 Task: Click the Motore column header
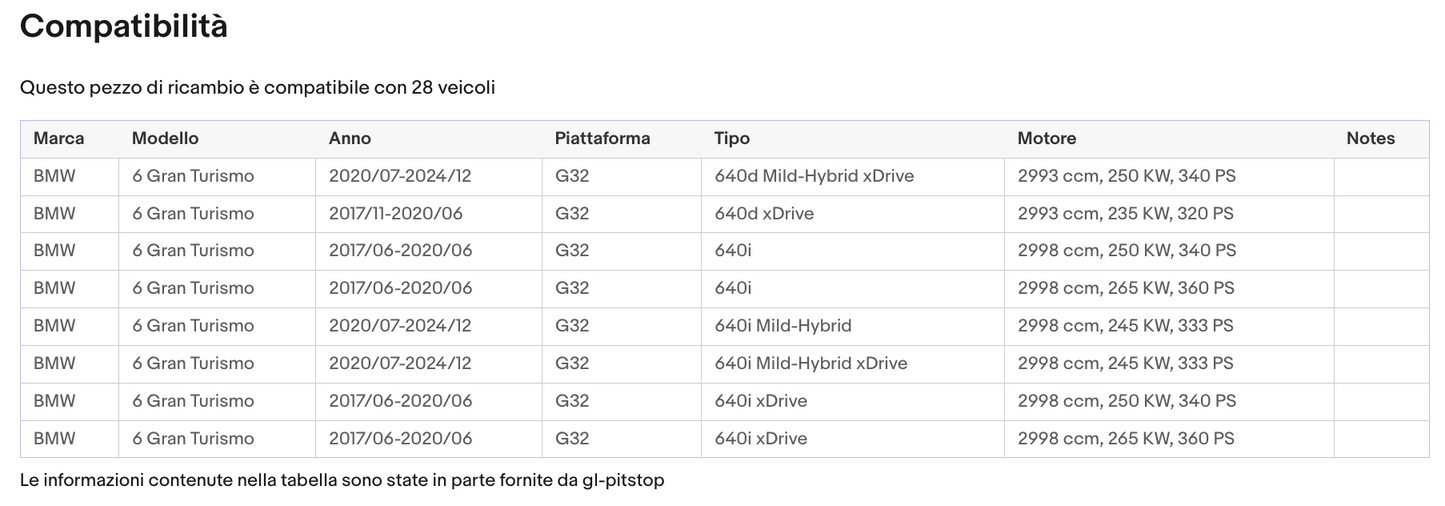[x=1047, y=139]
